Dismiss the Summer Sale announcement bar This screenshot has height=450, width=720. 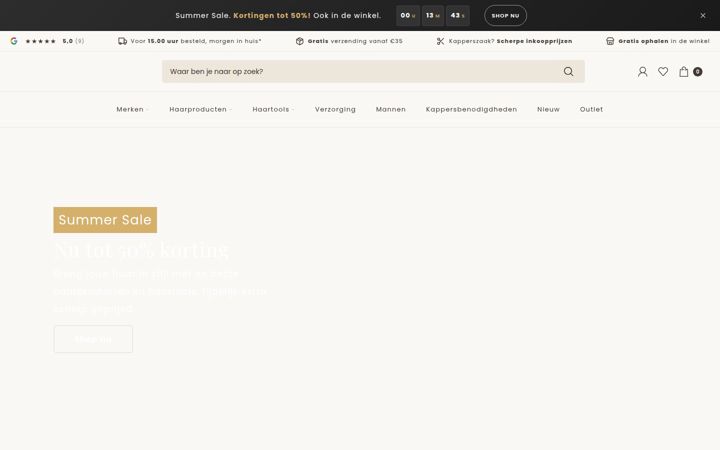tap(703, 15)
